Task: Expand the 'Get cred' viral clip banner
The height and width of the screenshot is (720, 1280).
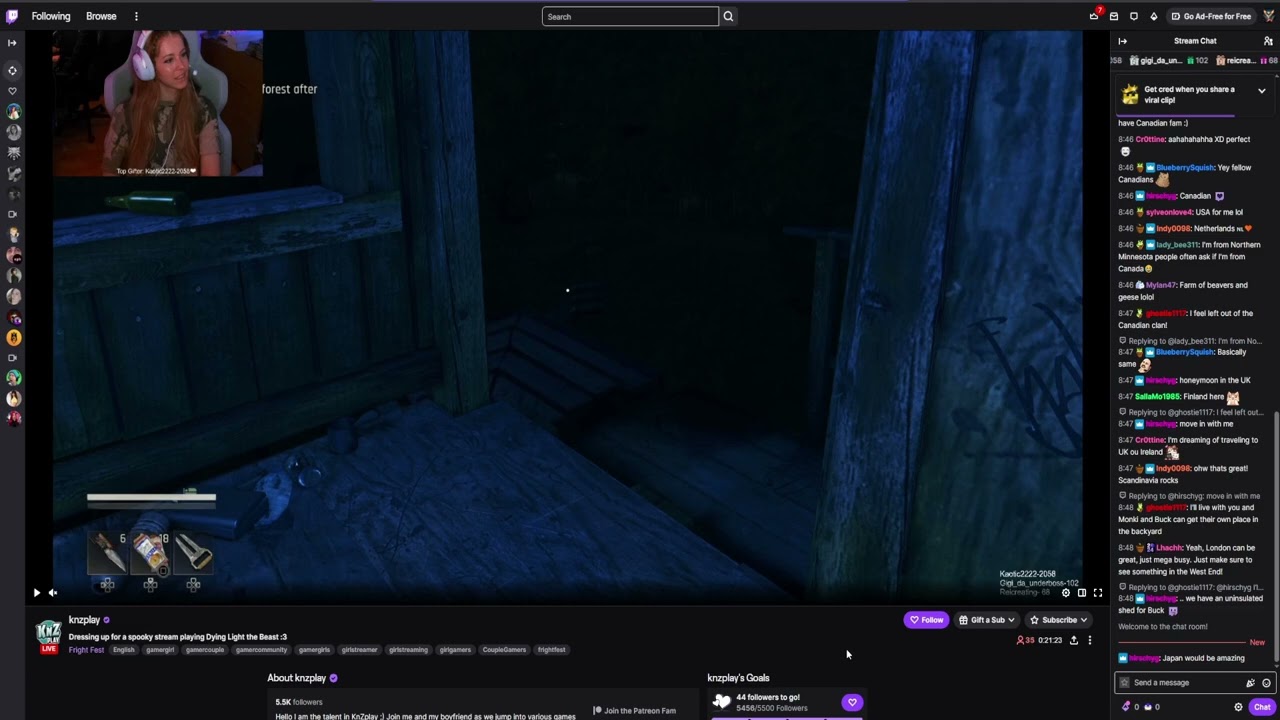Action: [x=1262, y=91]
